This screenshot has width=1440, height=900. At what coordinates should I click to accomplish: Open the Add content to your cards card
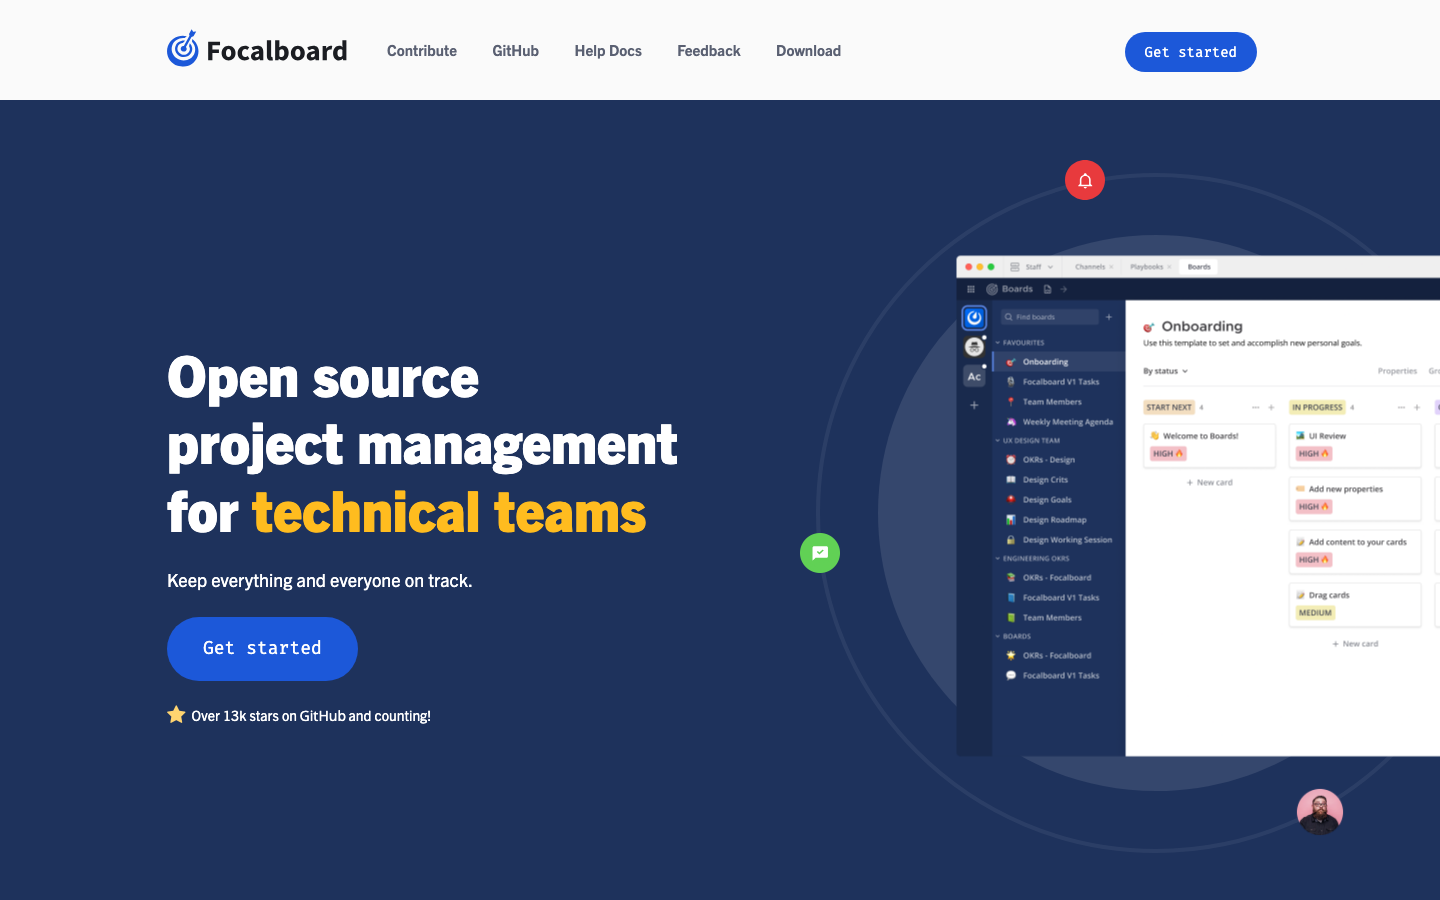(1355, 551)
